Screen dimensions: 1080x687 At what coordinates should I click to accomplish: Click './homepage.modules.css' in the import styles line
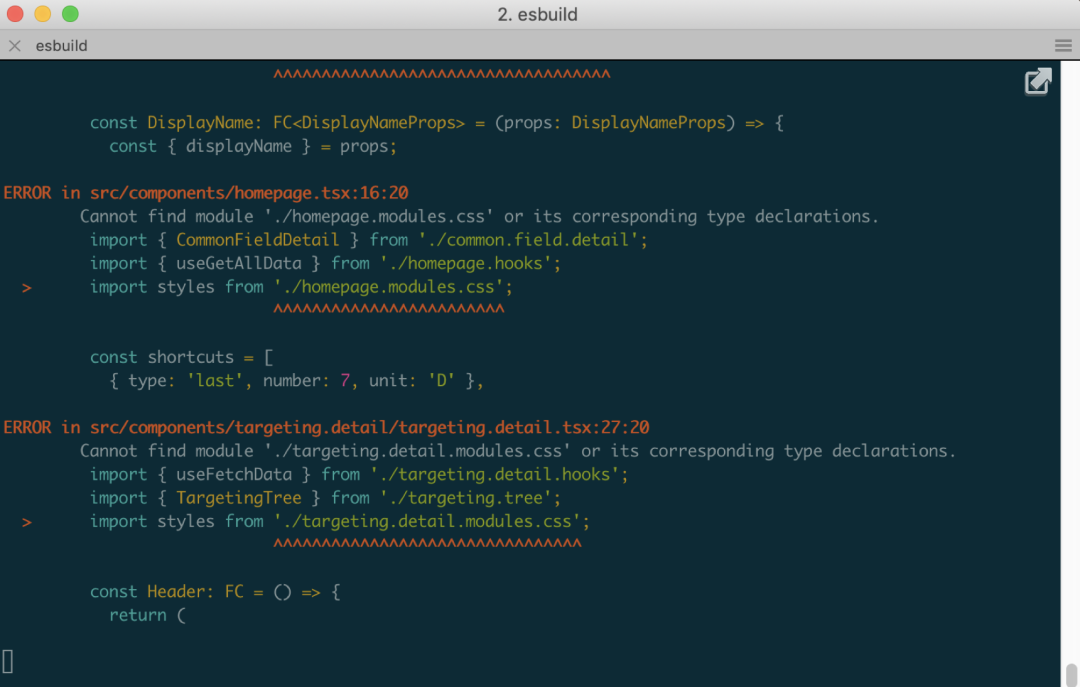[x=393, y=287]
